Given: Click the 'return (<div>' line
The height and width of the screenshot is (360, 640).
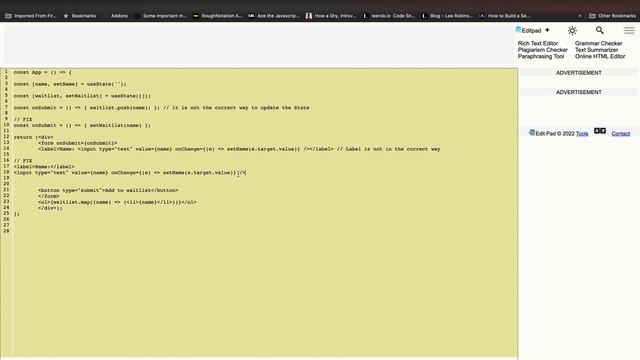Looking at the screenshot, I should (33, 137).
